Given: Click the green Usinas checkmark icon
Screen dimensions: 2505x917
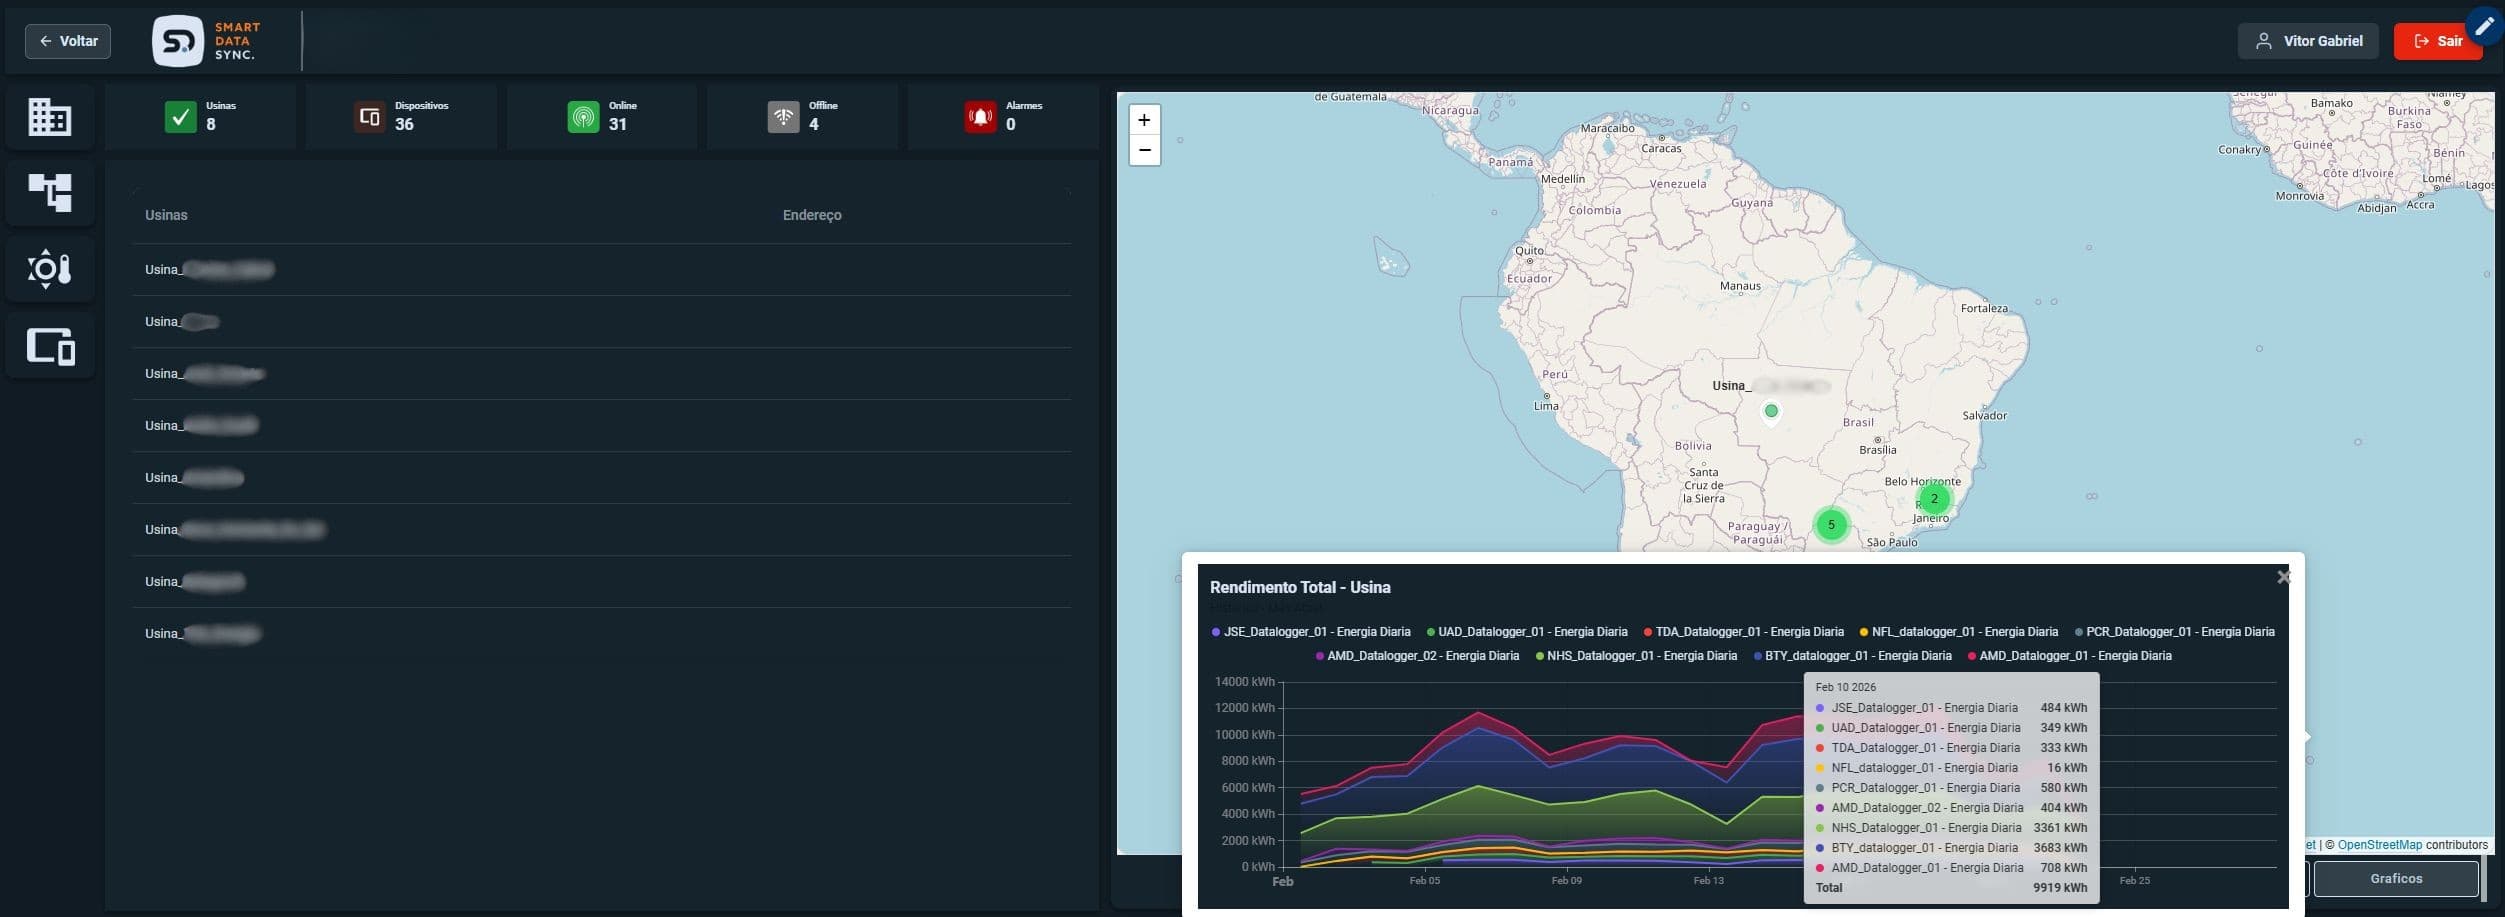Looking at the screenshot, I should point(180,117).
